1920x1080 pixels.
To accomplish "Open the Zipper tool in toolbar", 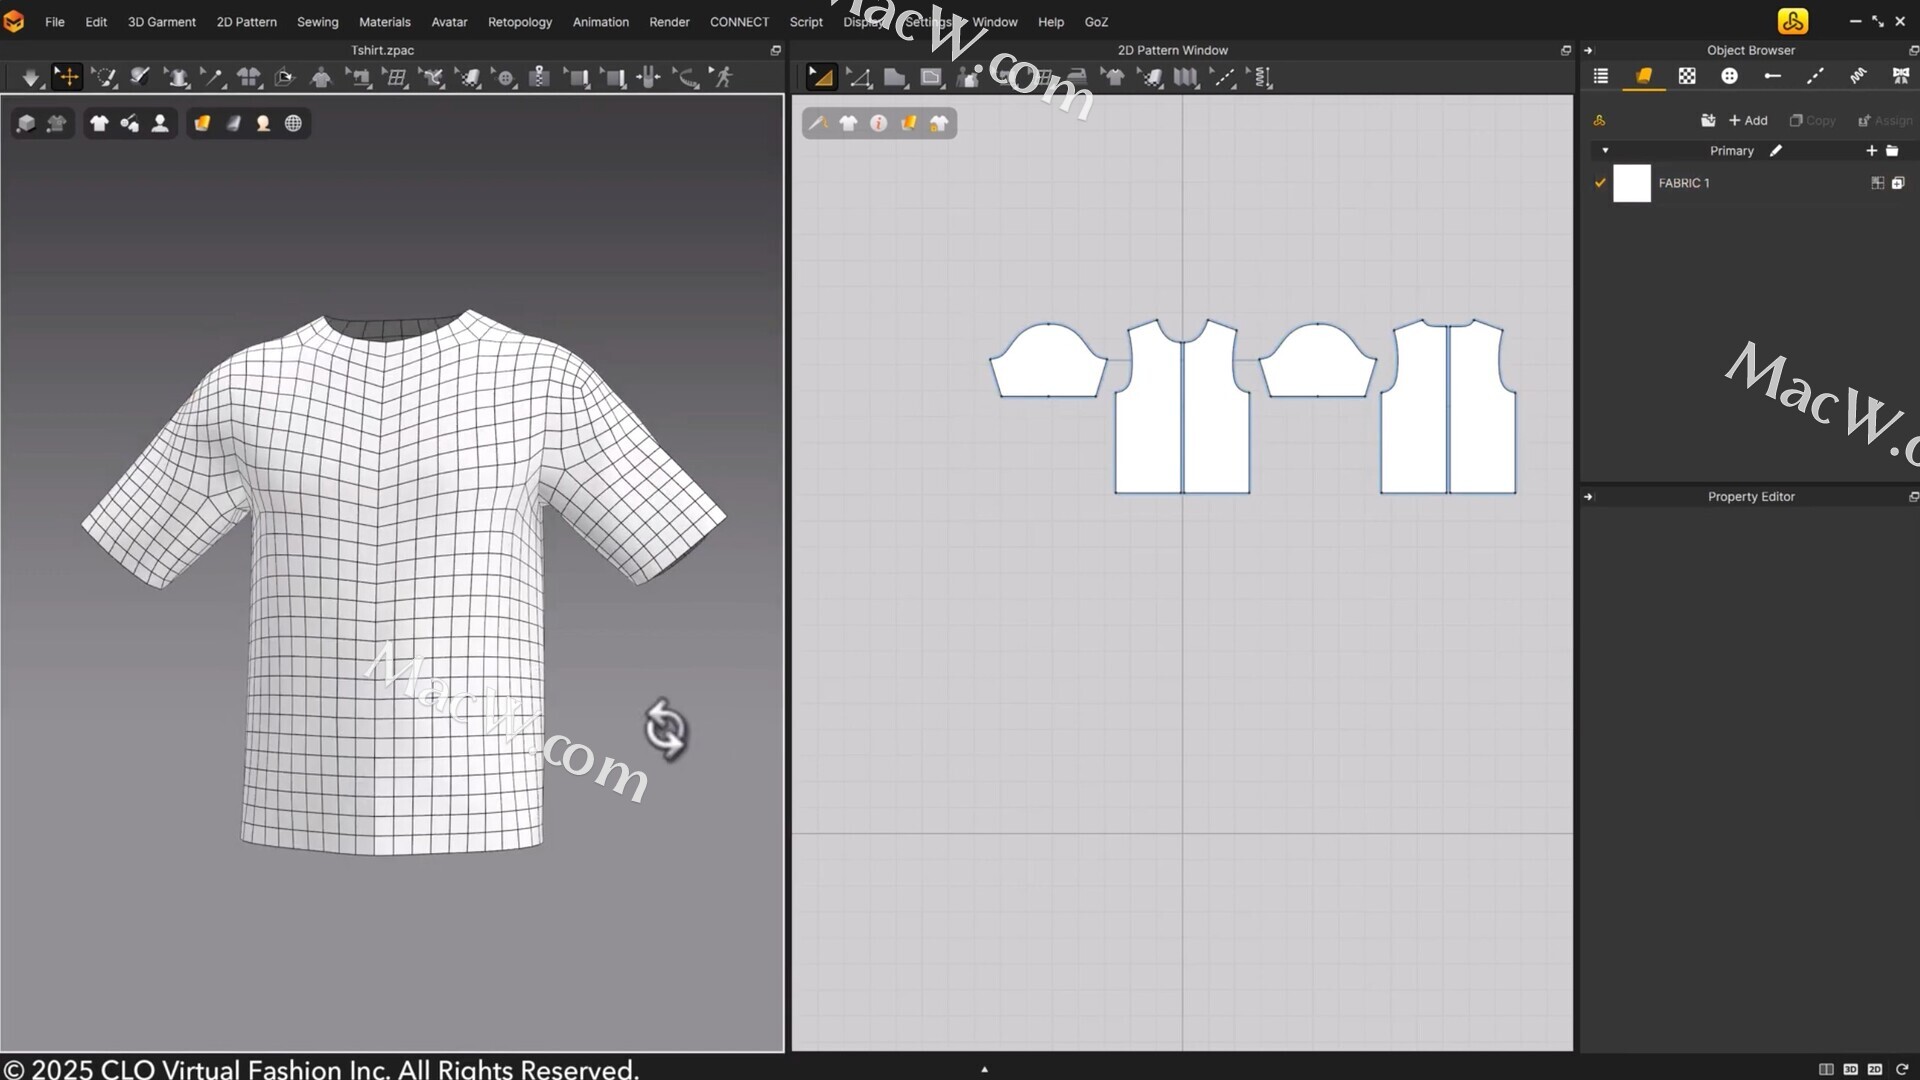I will 541,77.
